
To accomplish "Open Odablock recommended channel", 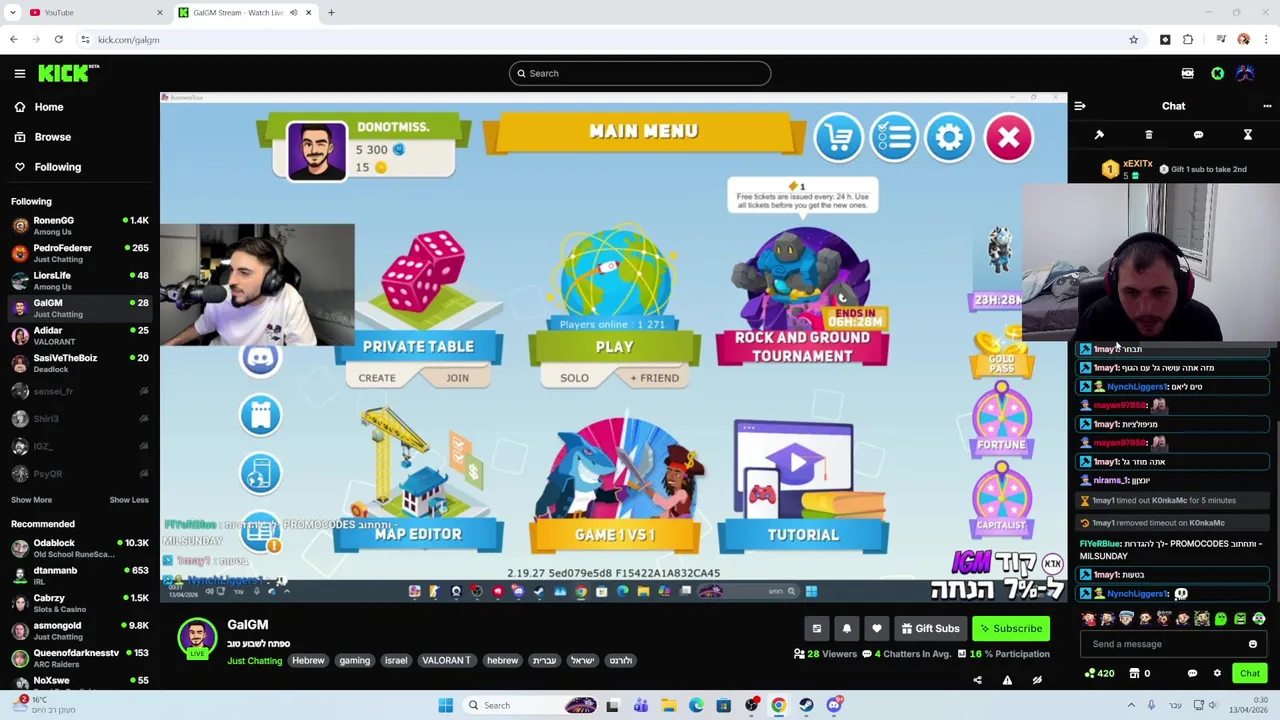I will click(80, 548).
